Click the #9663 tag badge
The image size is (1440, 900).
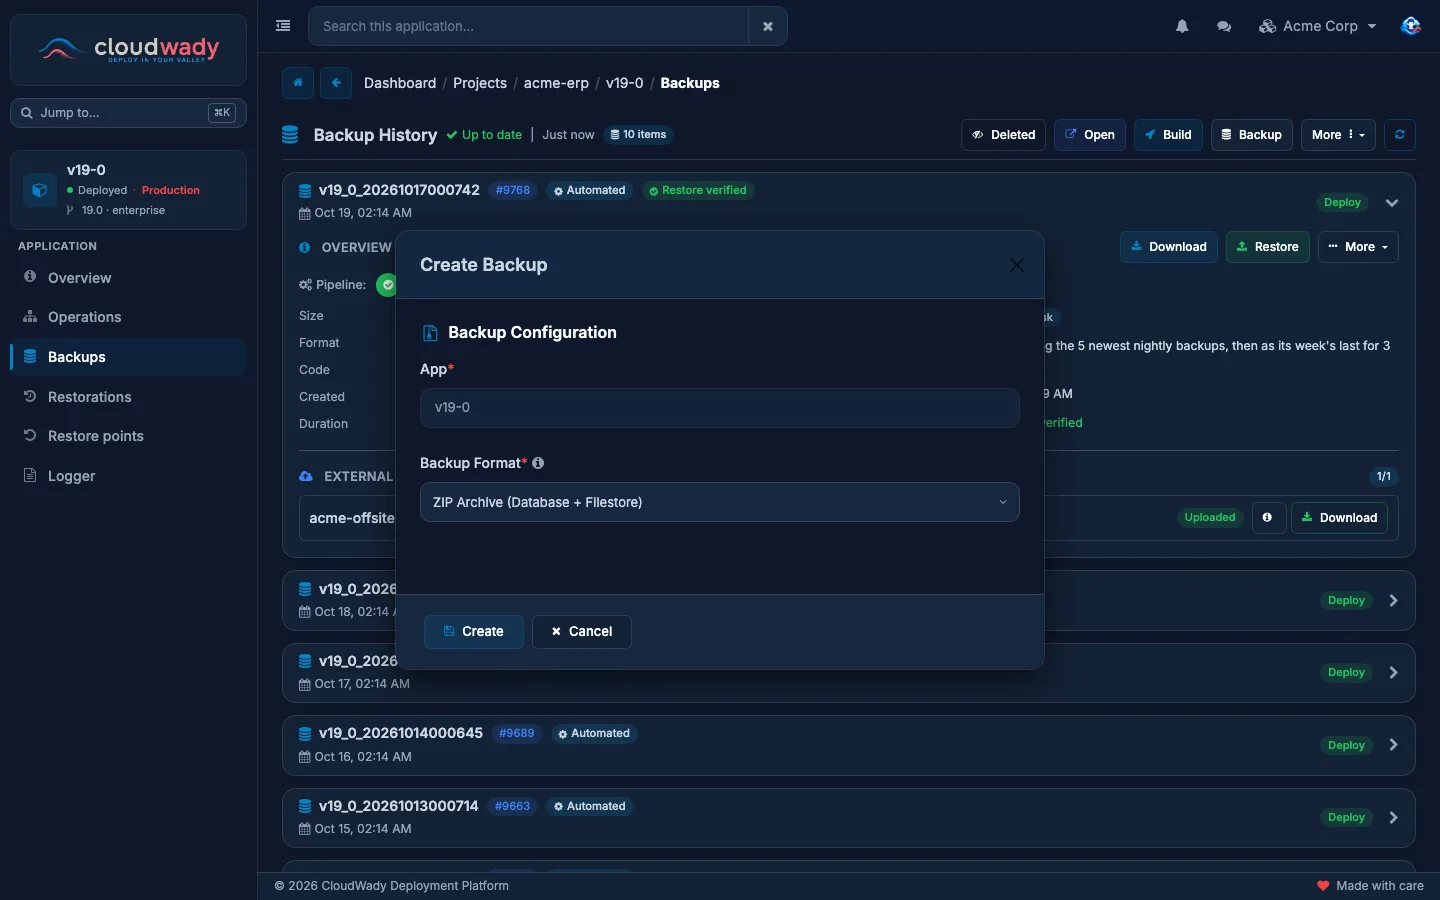coord(513,806)
